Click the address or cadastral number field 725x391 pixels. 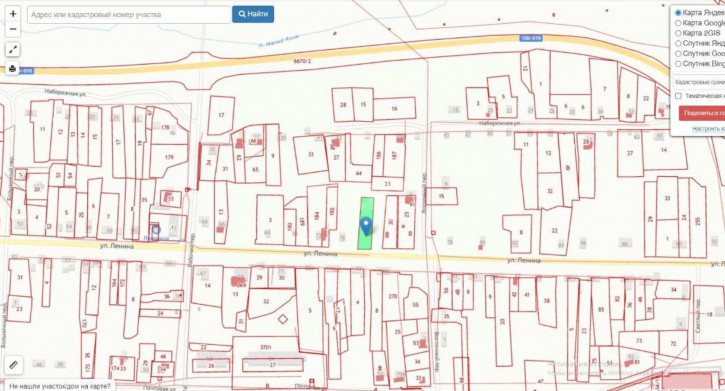click(x=129, y=15)
